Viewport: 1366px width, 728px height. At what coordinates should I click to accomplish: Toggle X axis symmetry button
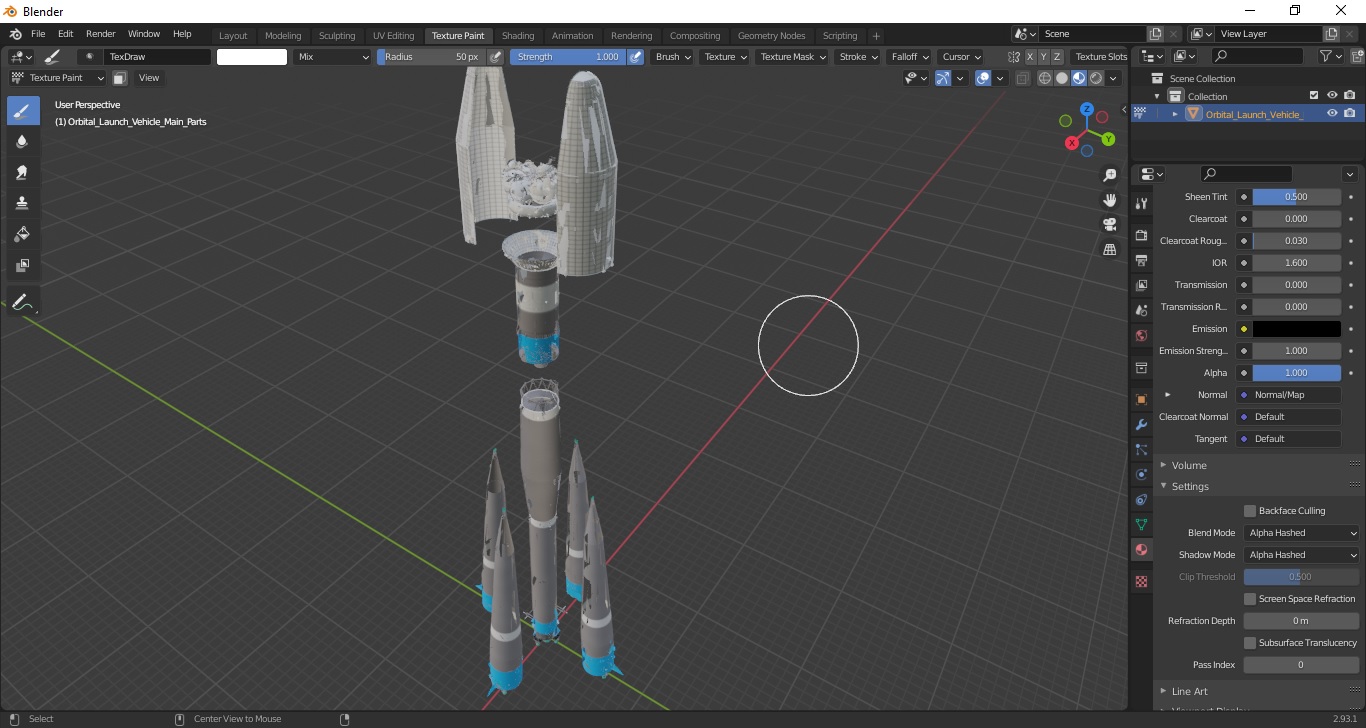(x=1030, y=57)
